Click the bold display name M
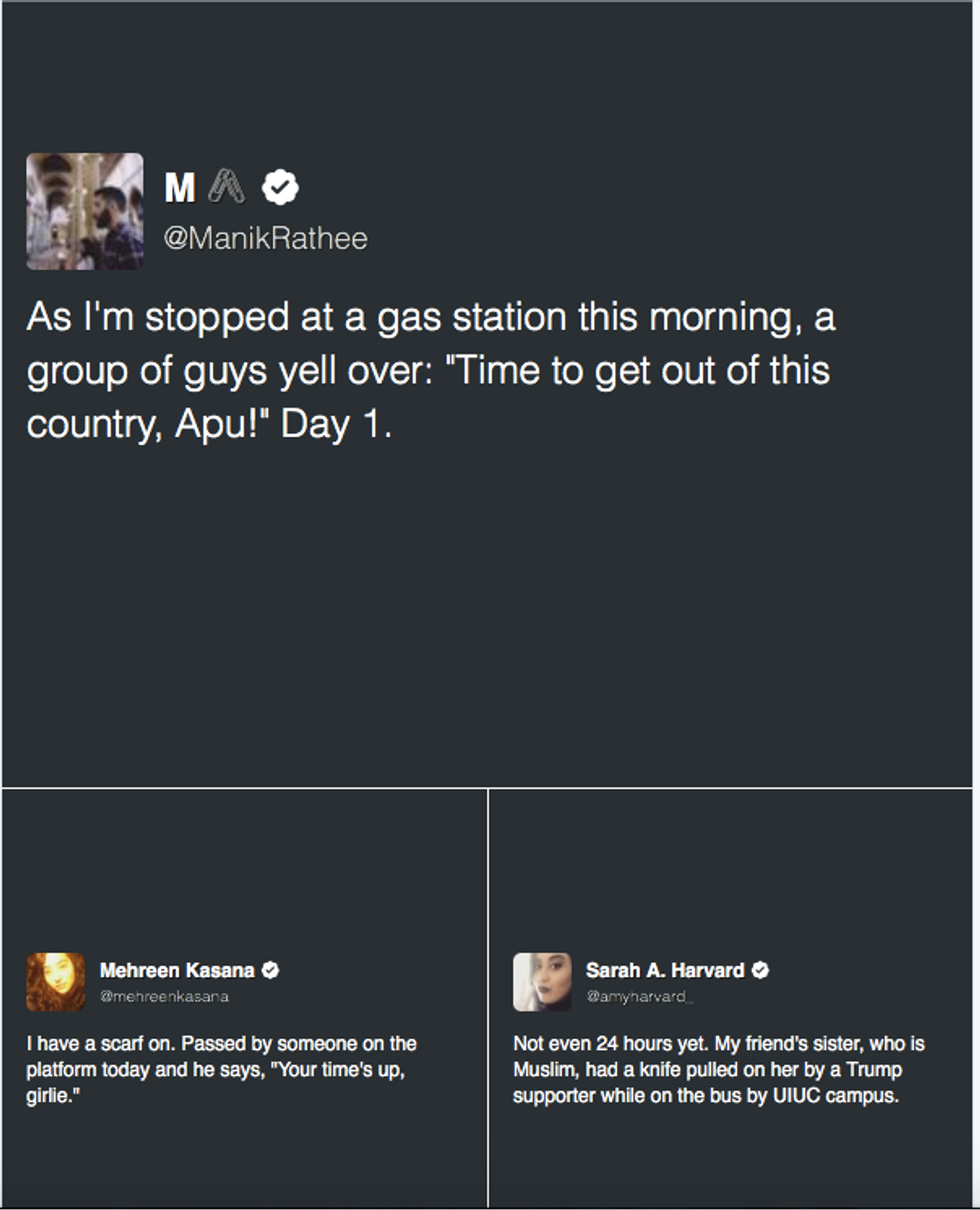Viewport: 980px width, 1210px height. pyautogui.click(x=180, y=188)
